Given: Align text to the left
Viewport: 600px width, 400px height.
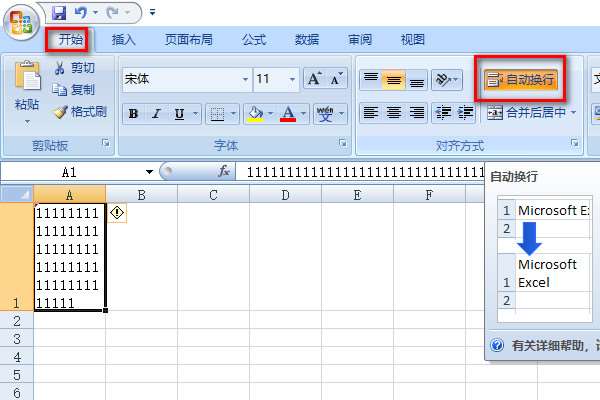Looking at the screenshot, I should pyautogui.click(x=371, y=113).
